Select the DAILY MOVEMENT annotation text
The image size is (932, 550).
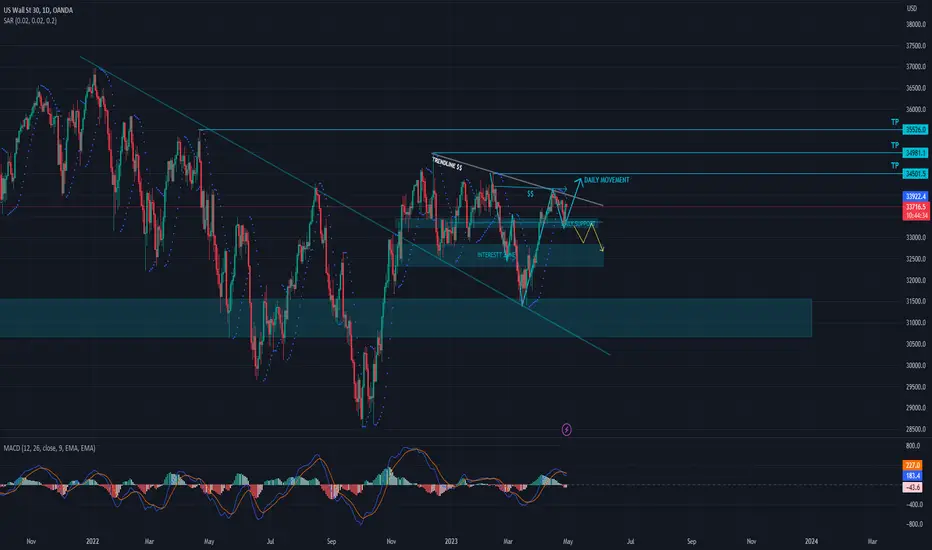click(606, 180)
